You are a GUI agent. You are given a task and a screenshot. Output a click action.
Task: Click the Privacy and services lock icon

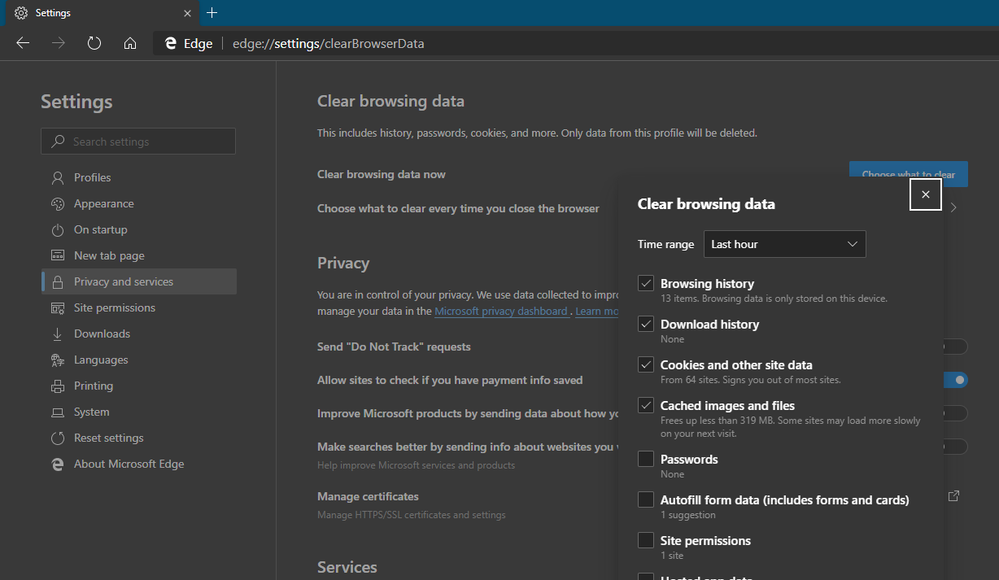(x=57, y=282)
